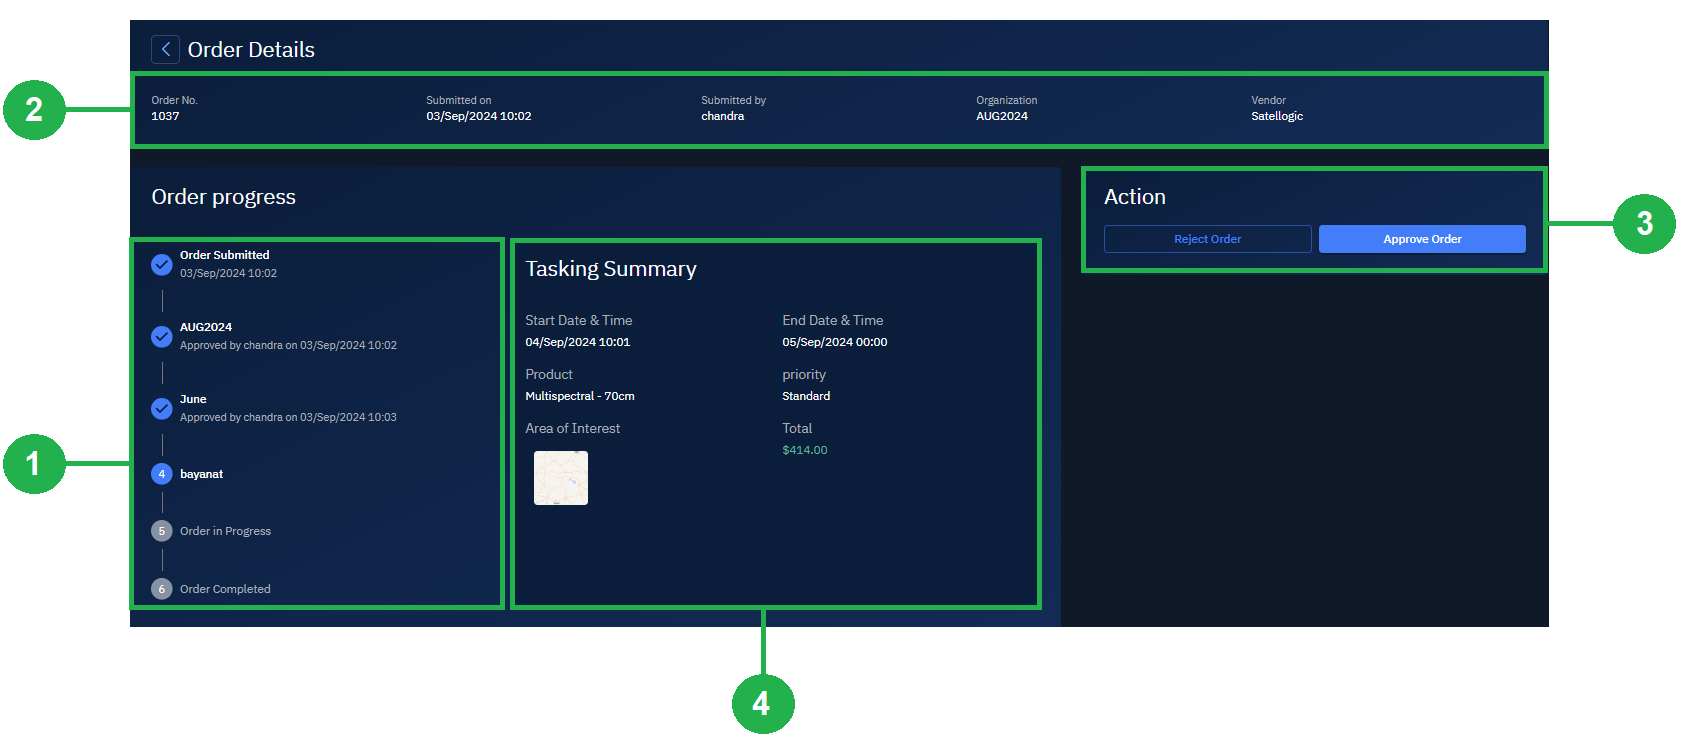The image size is (1681, 739).
Task: Click the vendor name Satellogic
Action: tap(1277, 116)
